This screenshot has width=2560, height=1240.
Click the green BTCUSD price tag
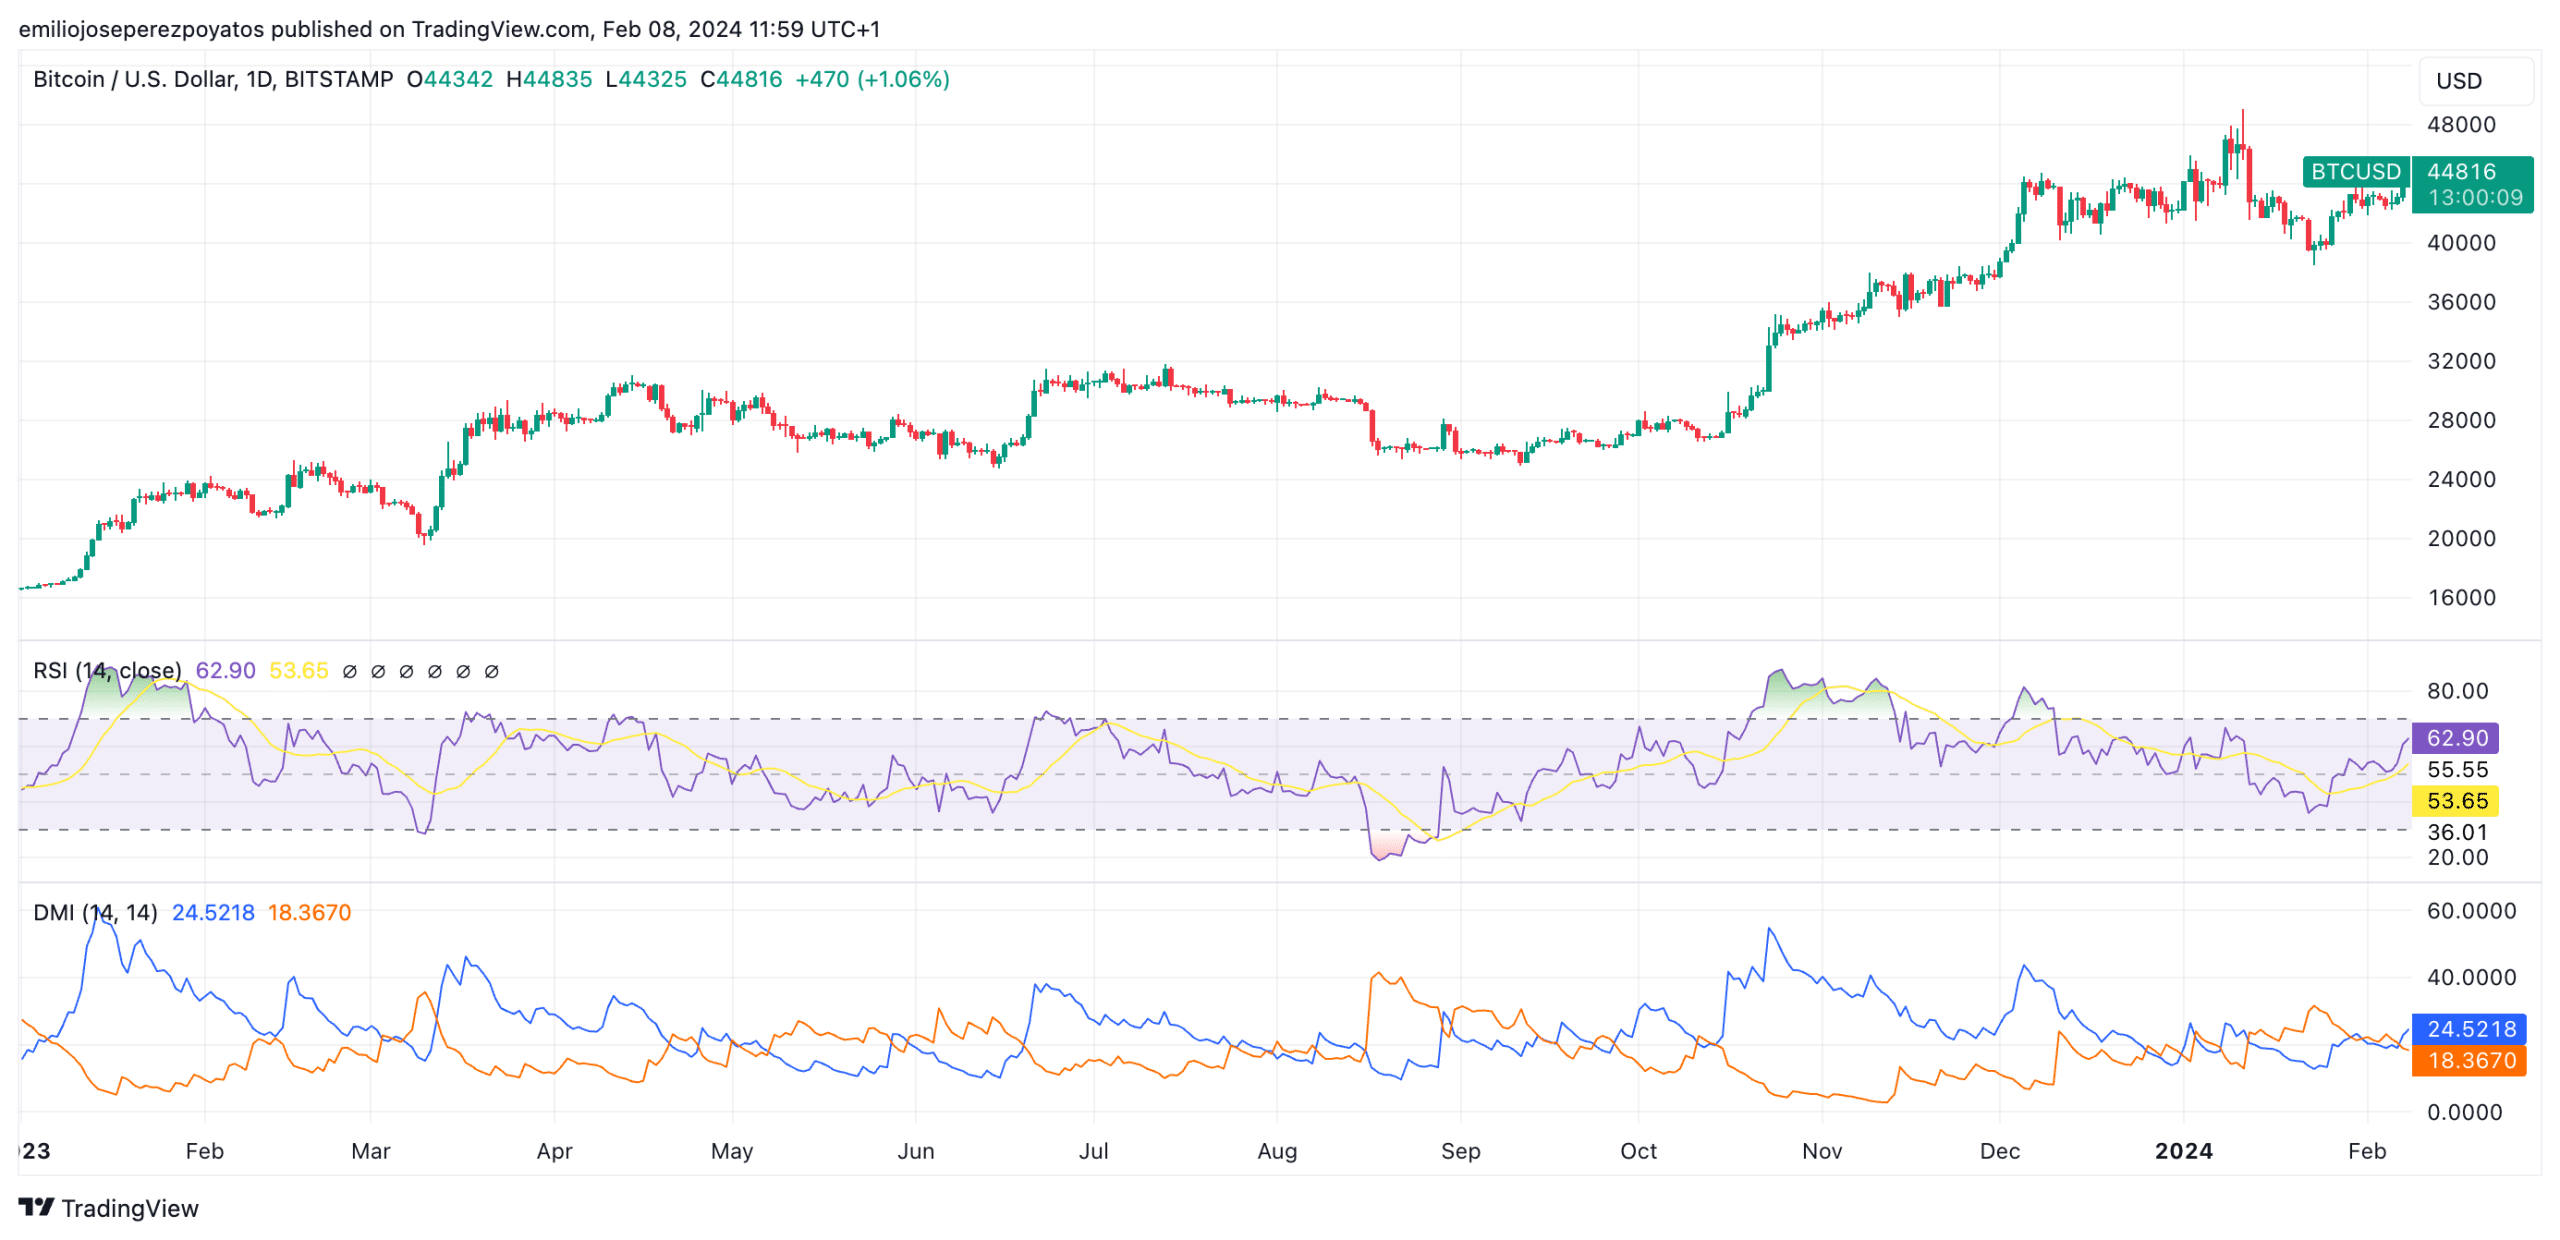click(x=2354, y=172)
